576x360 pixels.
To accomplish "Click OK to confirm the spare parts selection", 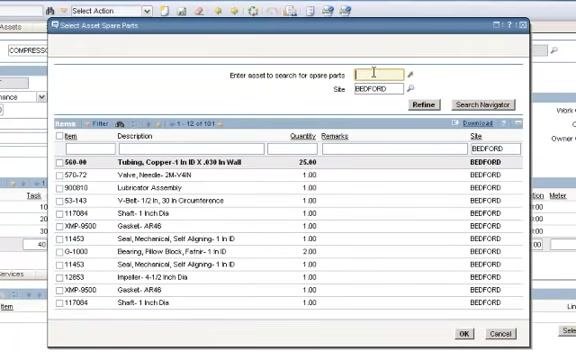I will [x=464, y=334].
